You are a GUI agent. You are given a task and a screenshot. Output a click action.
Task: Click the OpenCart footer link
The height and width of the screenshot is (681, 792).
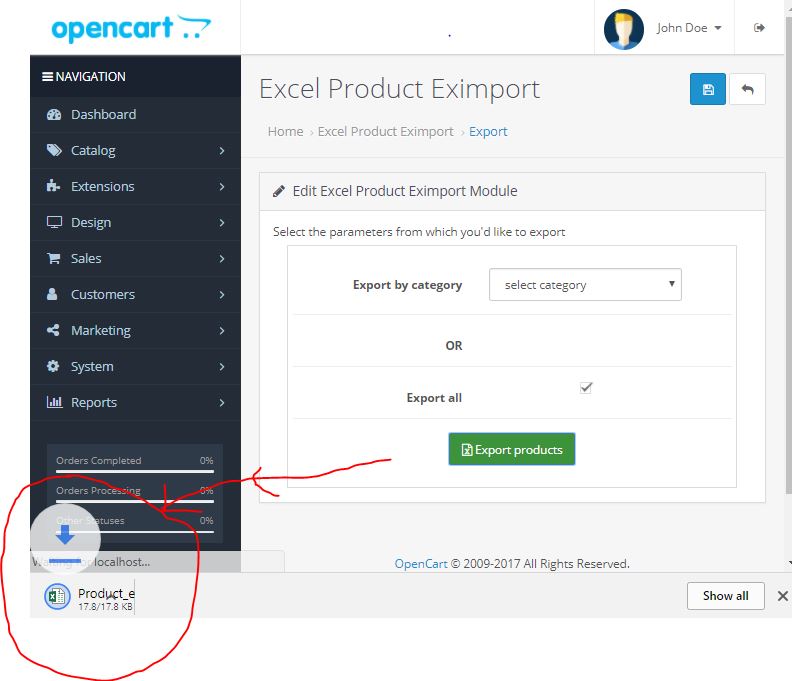421,564
